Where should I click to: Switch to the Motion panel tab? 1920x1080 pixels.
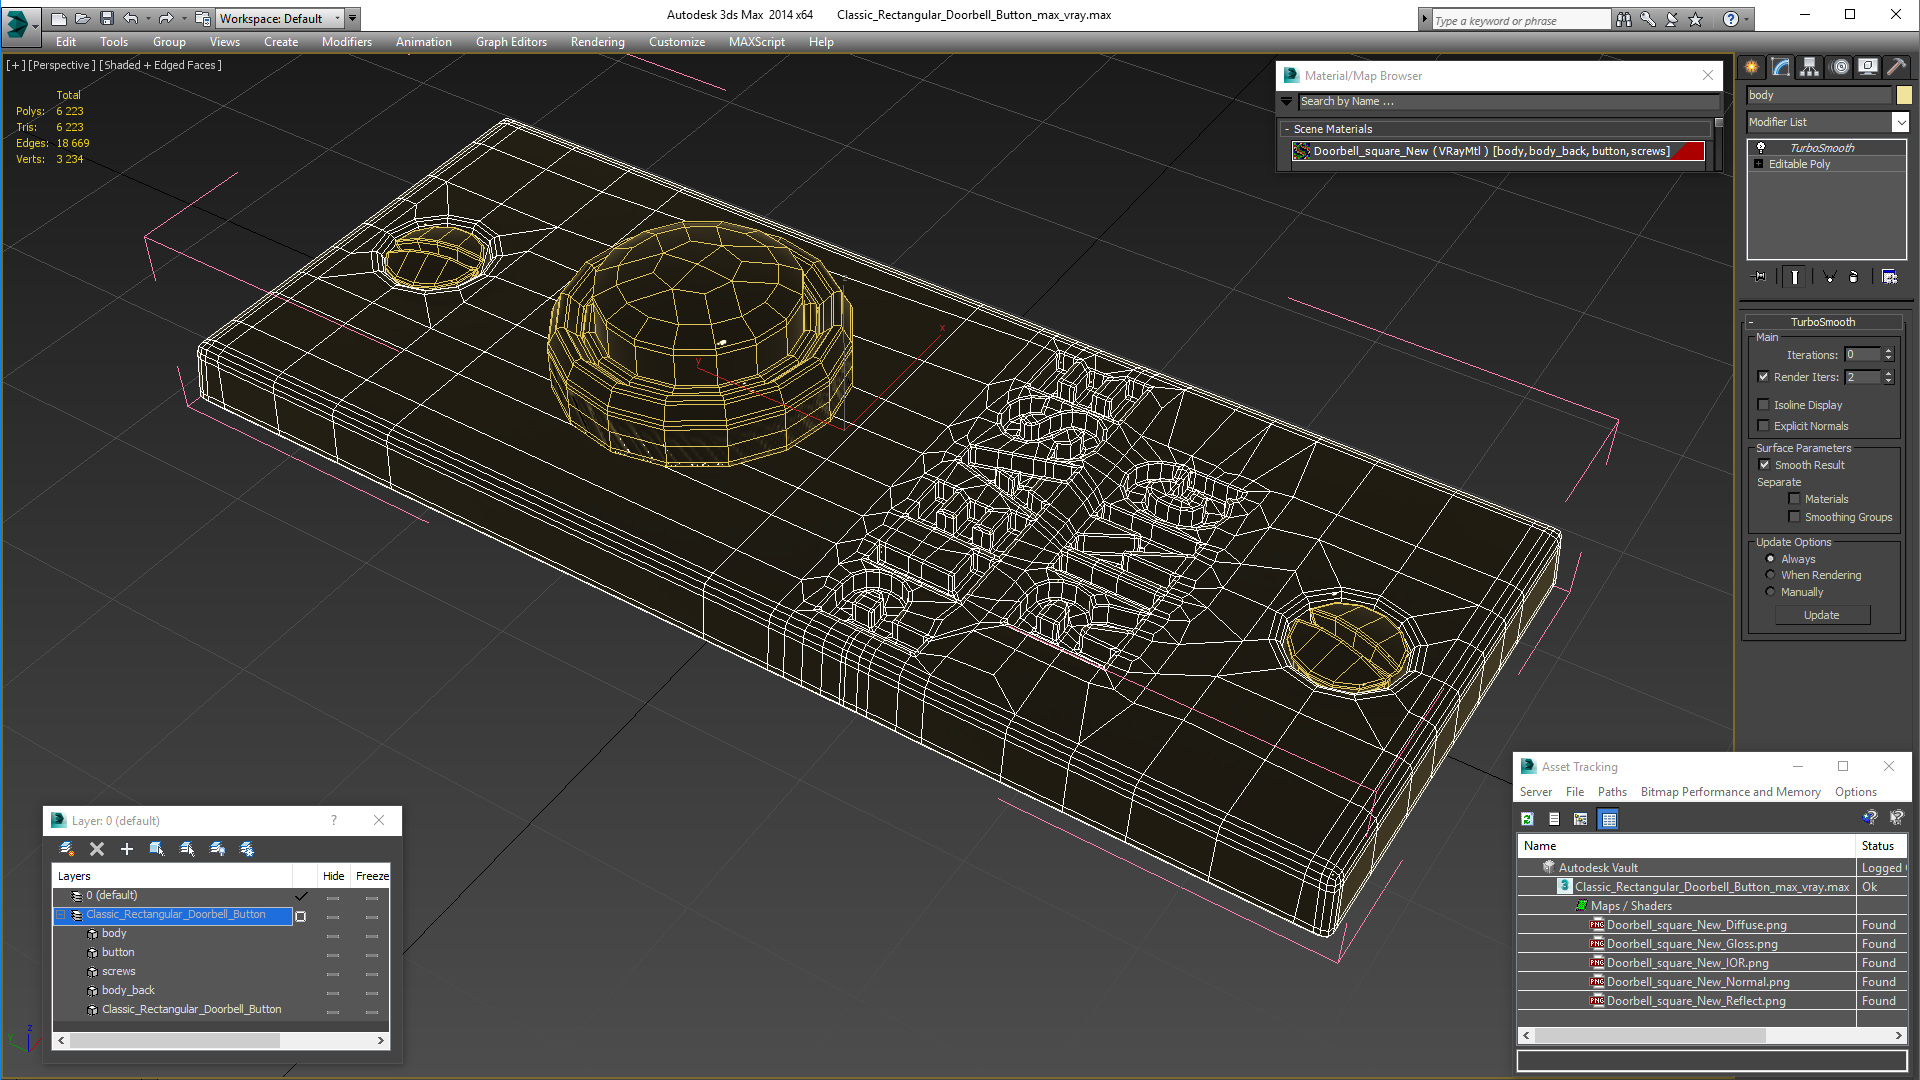point(1840,67)
